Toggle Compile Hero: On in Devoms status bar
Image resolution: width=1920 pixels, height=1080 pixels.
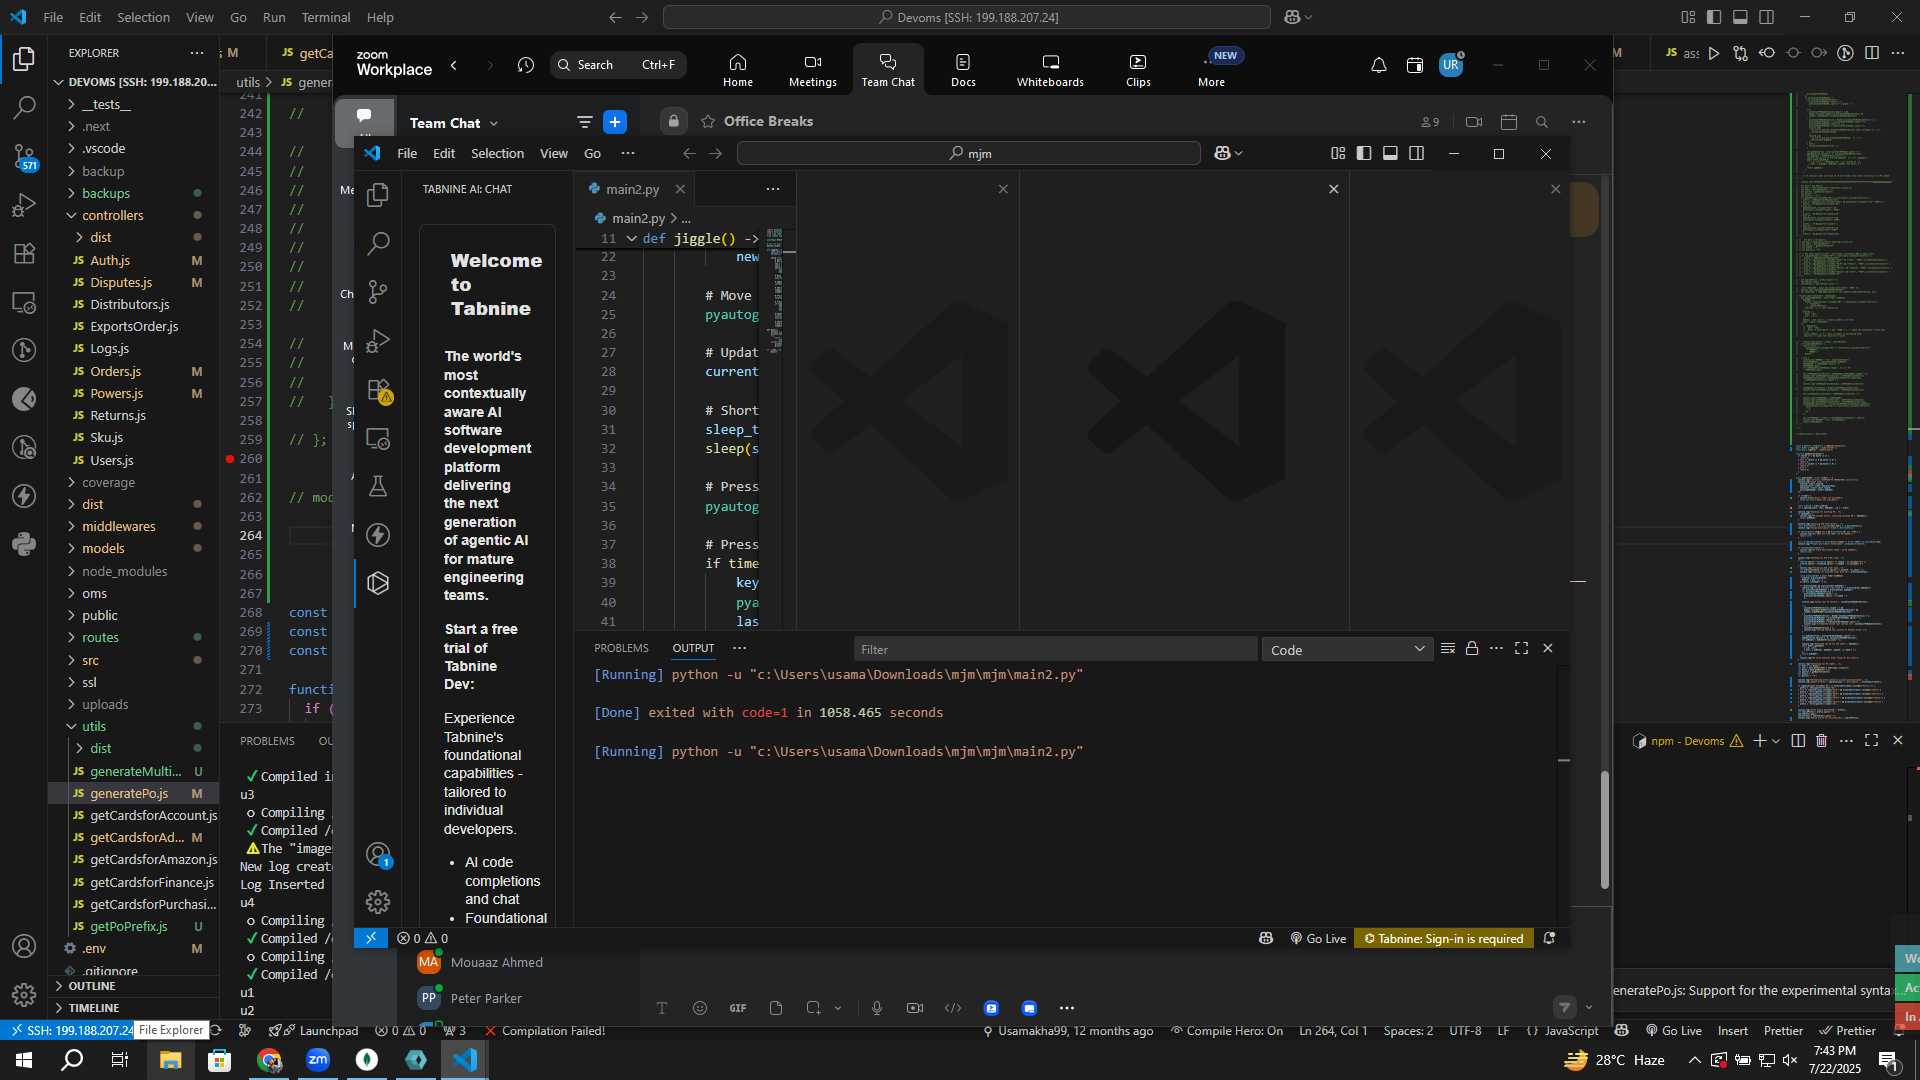[x=1227, y=1031]
